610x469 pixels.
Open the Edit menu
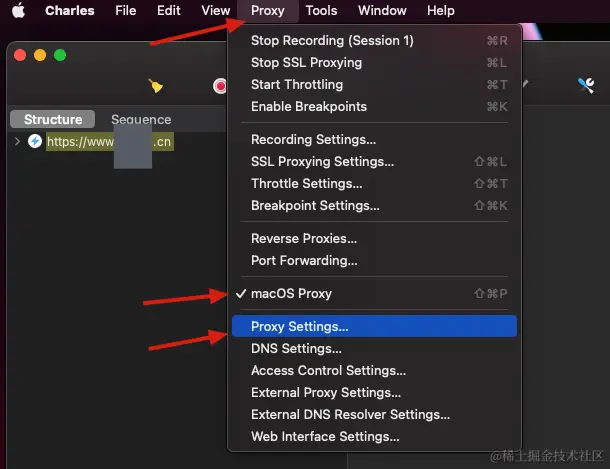(168, 10)
